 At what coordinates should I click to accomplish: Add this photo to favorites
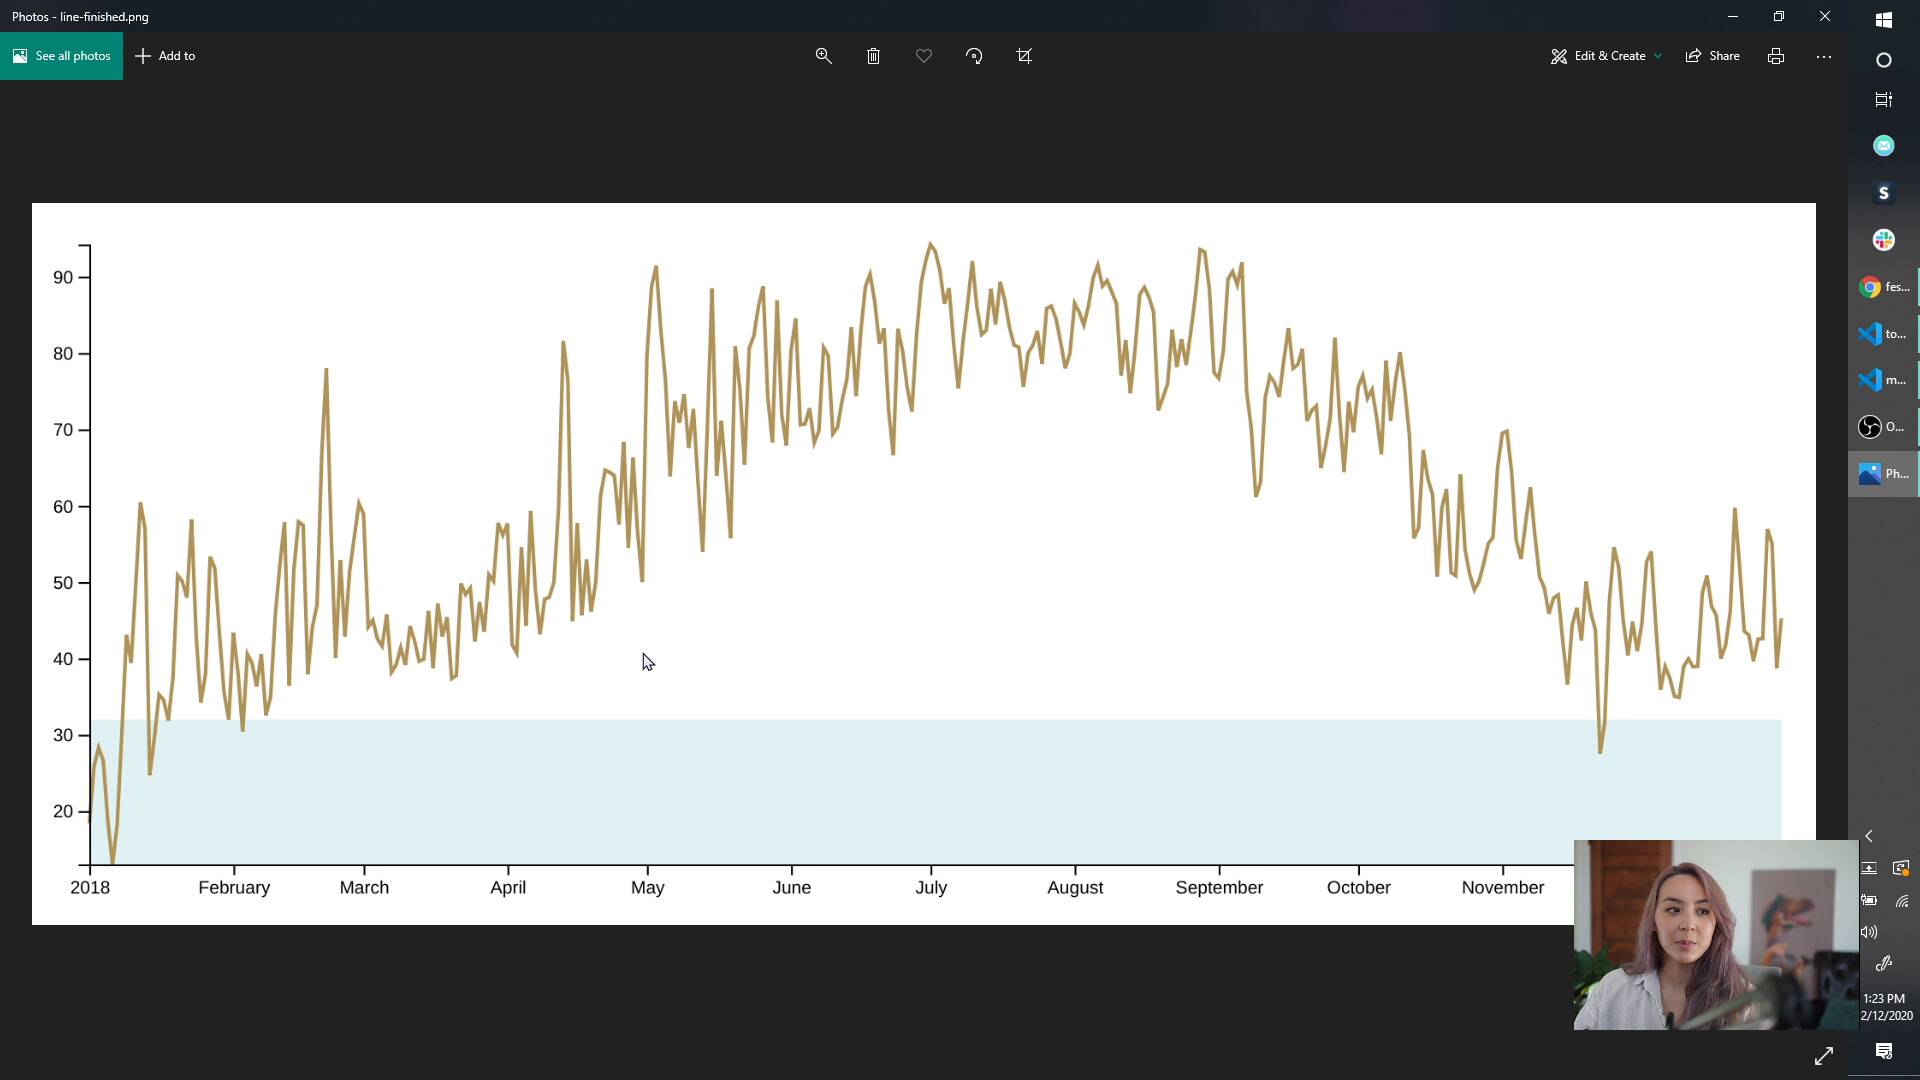(923, 56)
